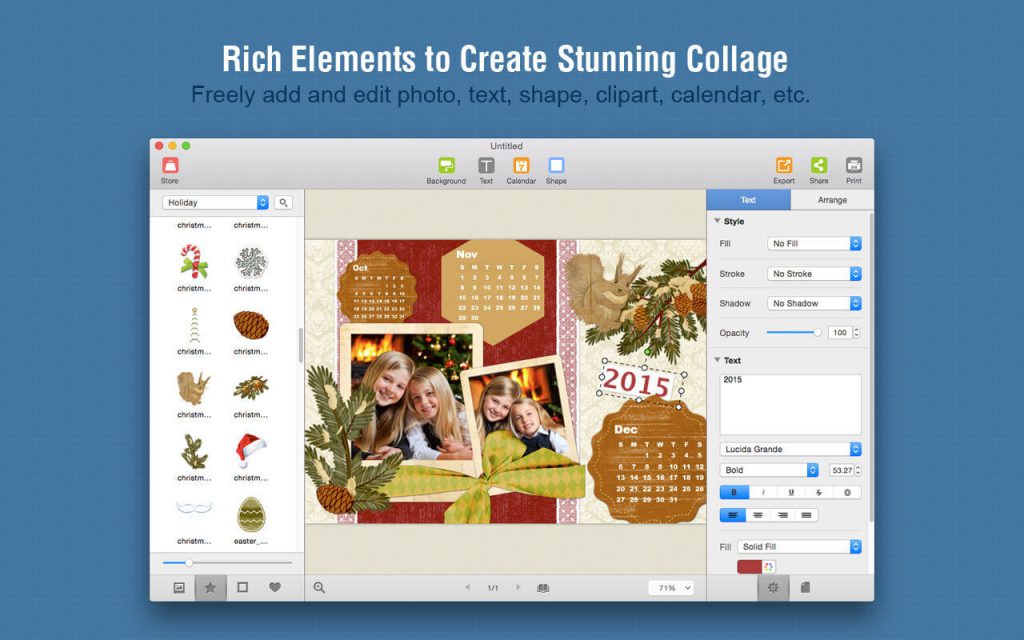Print the current project
1024x640 pixels.
tap(853, 166)
